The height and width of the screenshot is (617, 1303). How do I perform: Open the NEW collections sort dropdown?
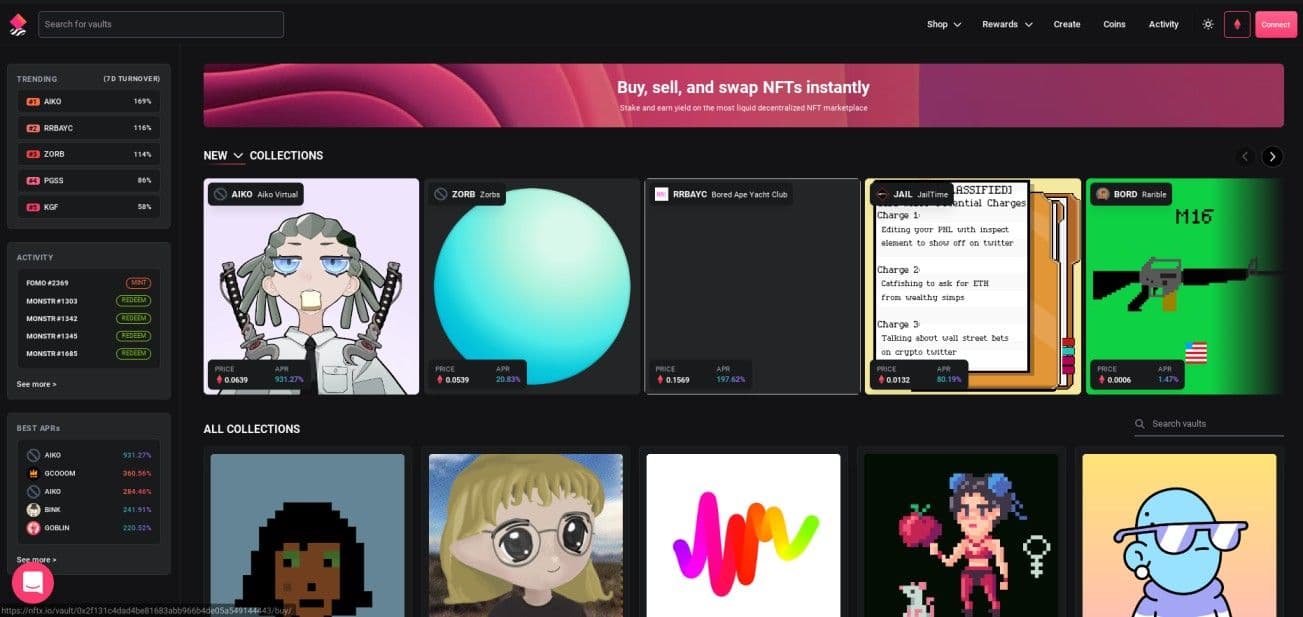238,156
